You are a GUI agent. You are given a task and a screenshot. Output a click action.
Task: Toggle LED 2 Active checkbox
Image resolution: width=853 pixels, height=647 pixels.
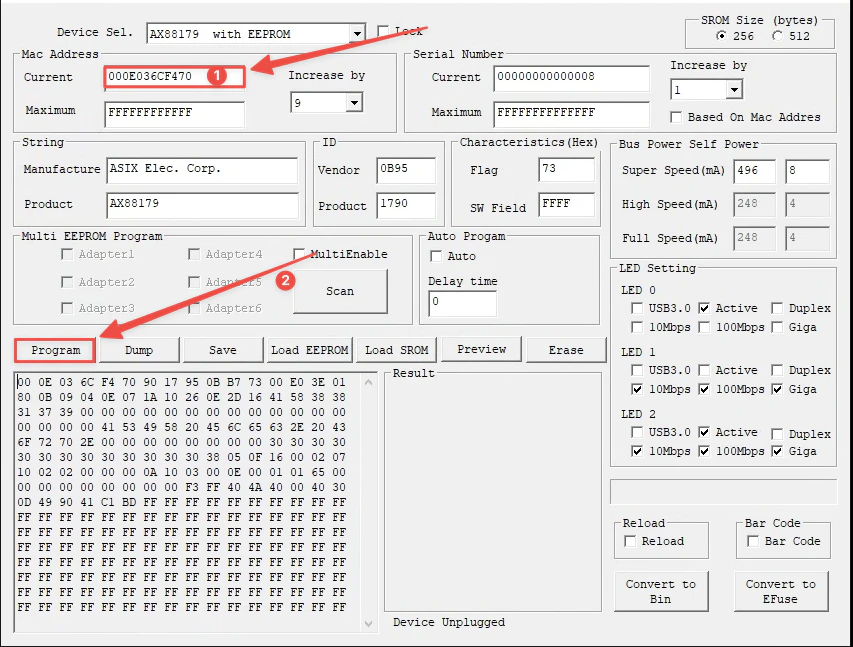(704, 432)
